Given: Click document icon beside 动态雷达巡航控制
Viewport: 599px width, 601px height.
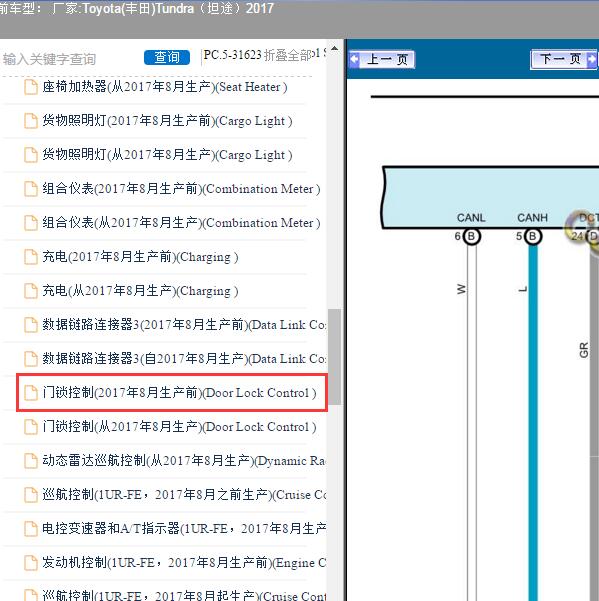Looking at the screenshot, I should point(31,461).
